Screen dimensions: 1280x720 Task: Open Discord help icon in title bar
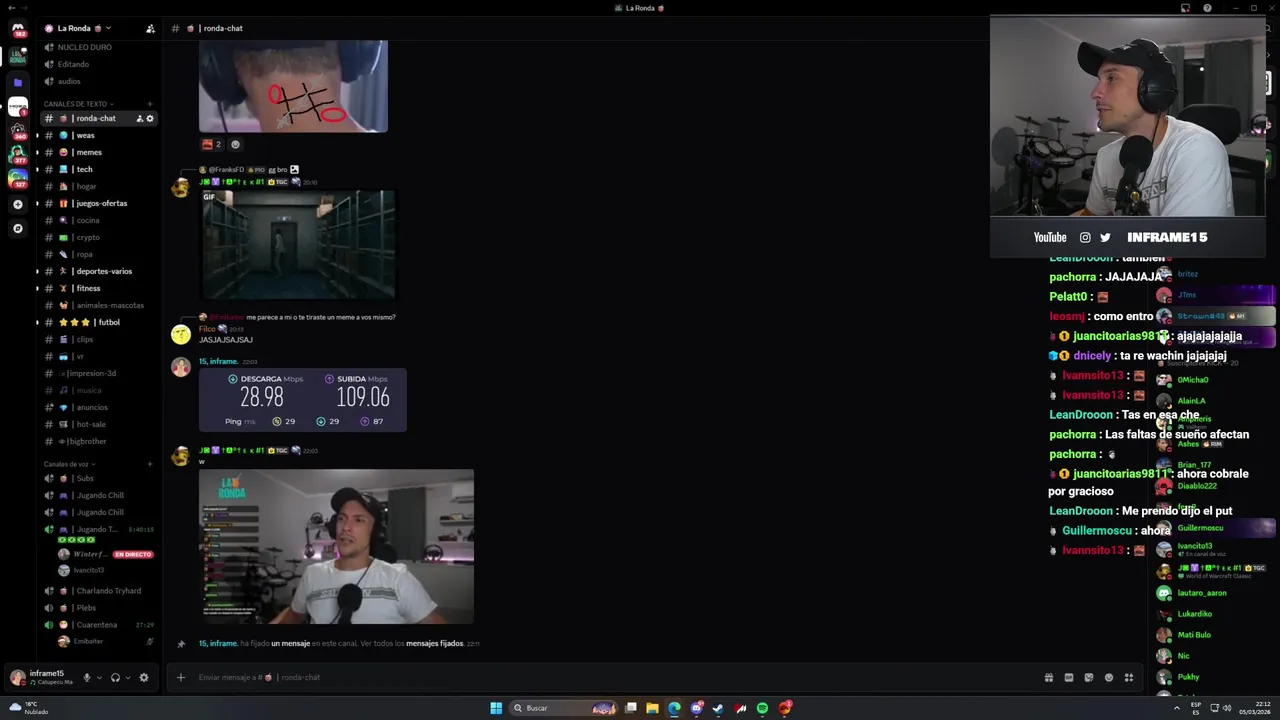pos(1207,8)
